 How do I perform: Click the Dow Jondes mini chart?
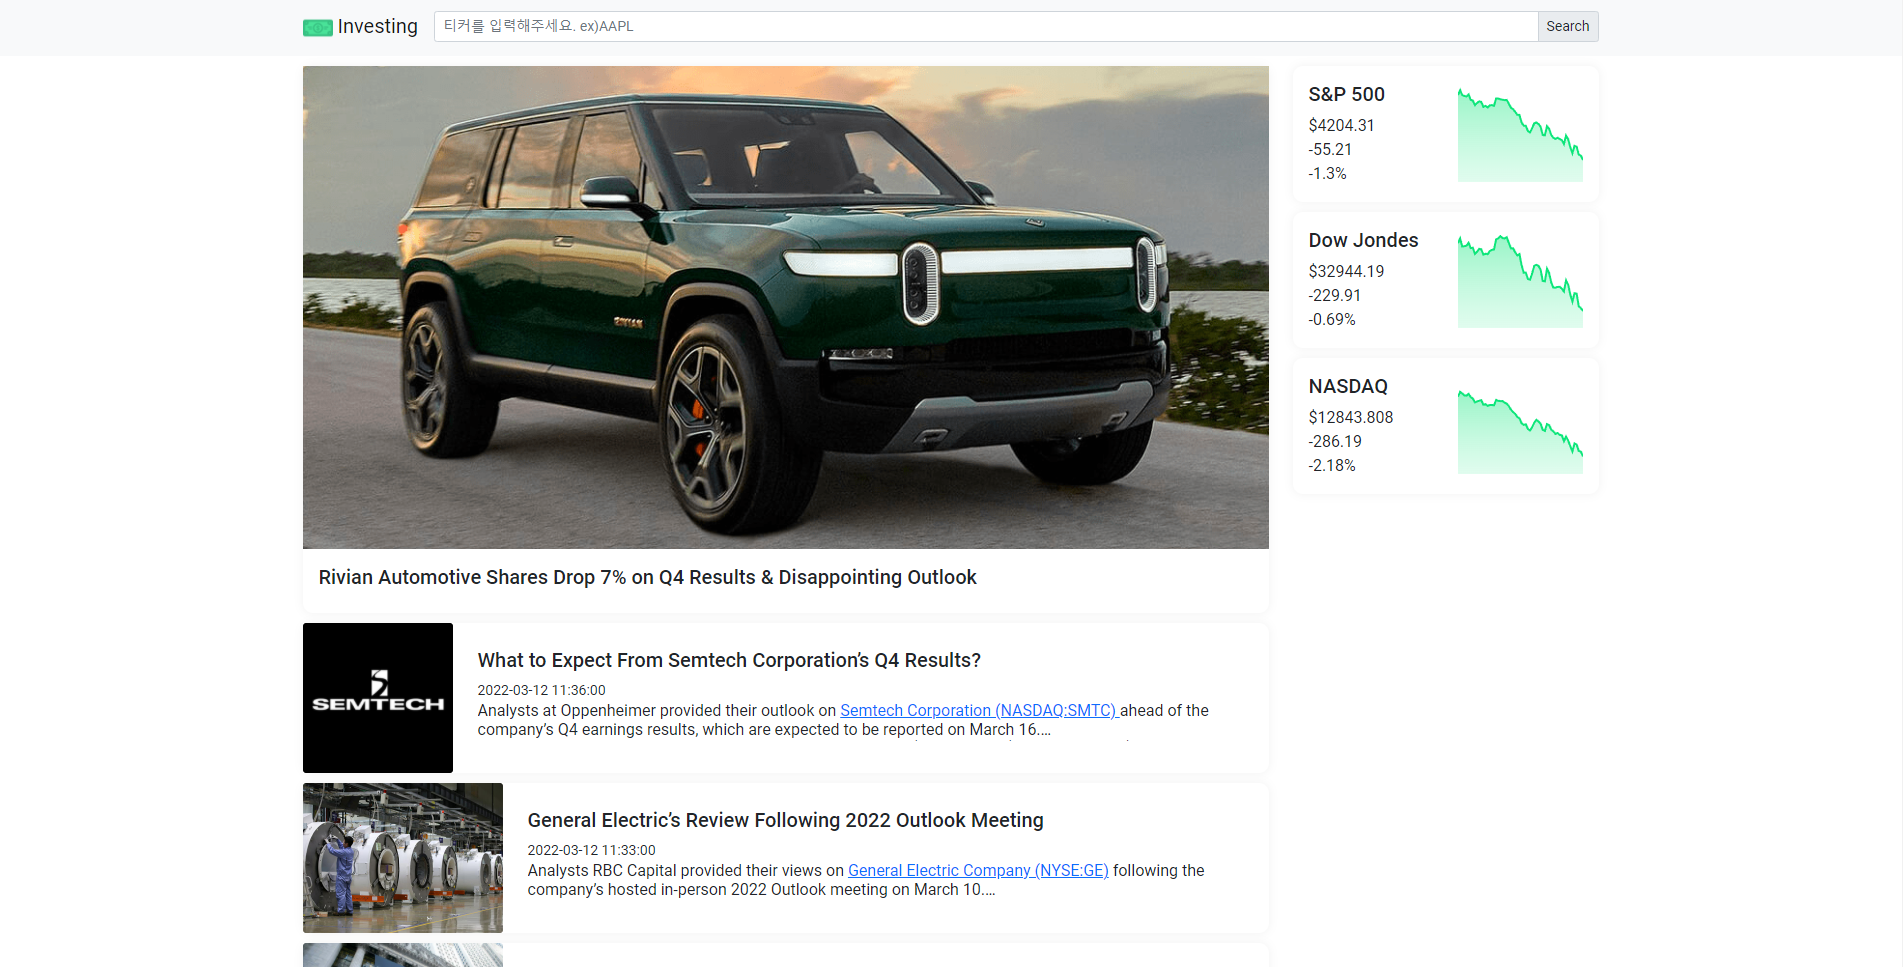(1520, 280)
